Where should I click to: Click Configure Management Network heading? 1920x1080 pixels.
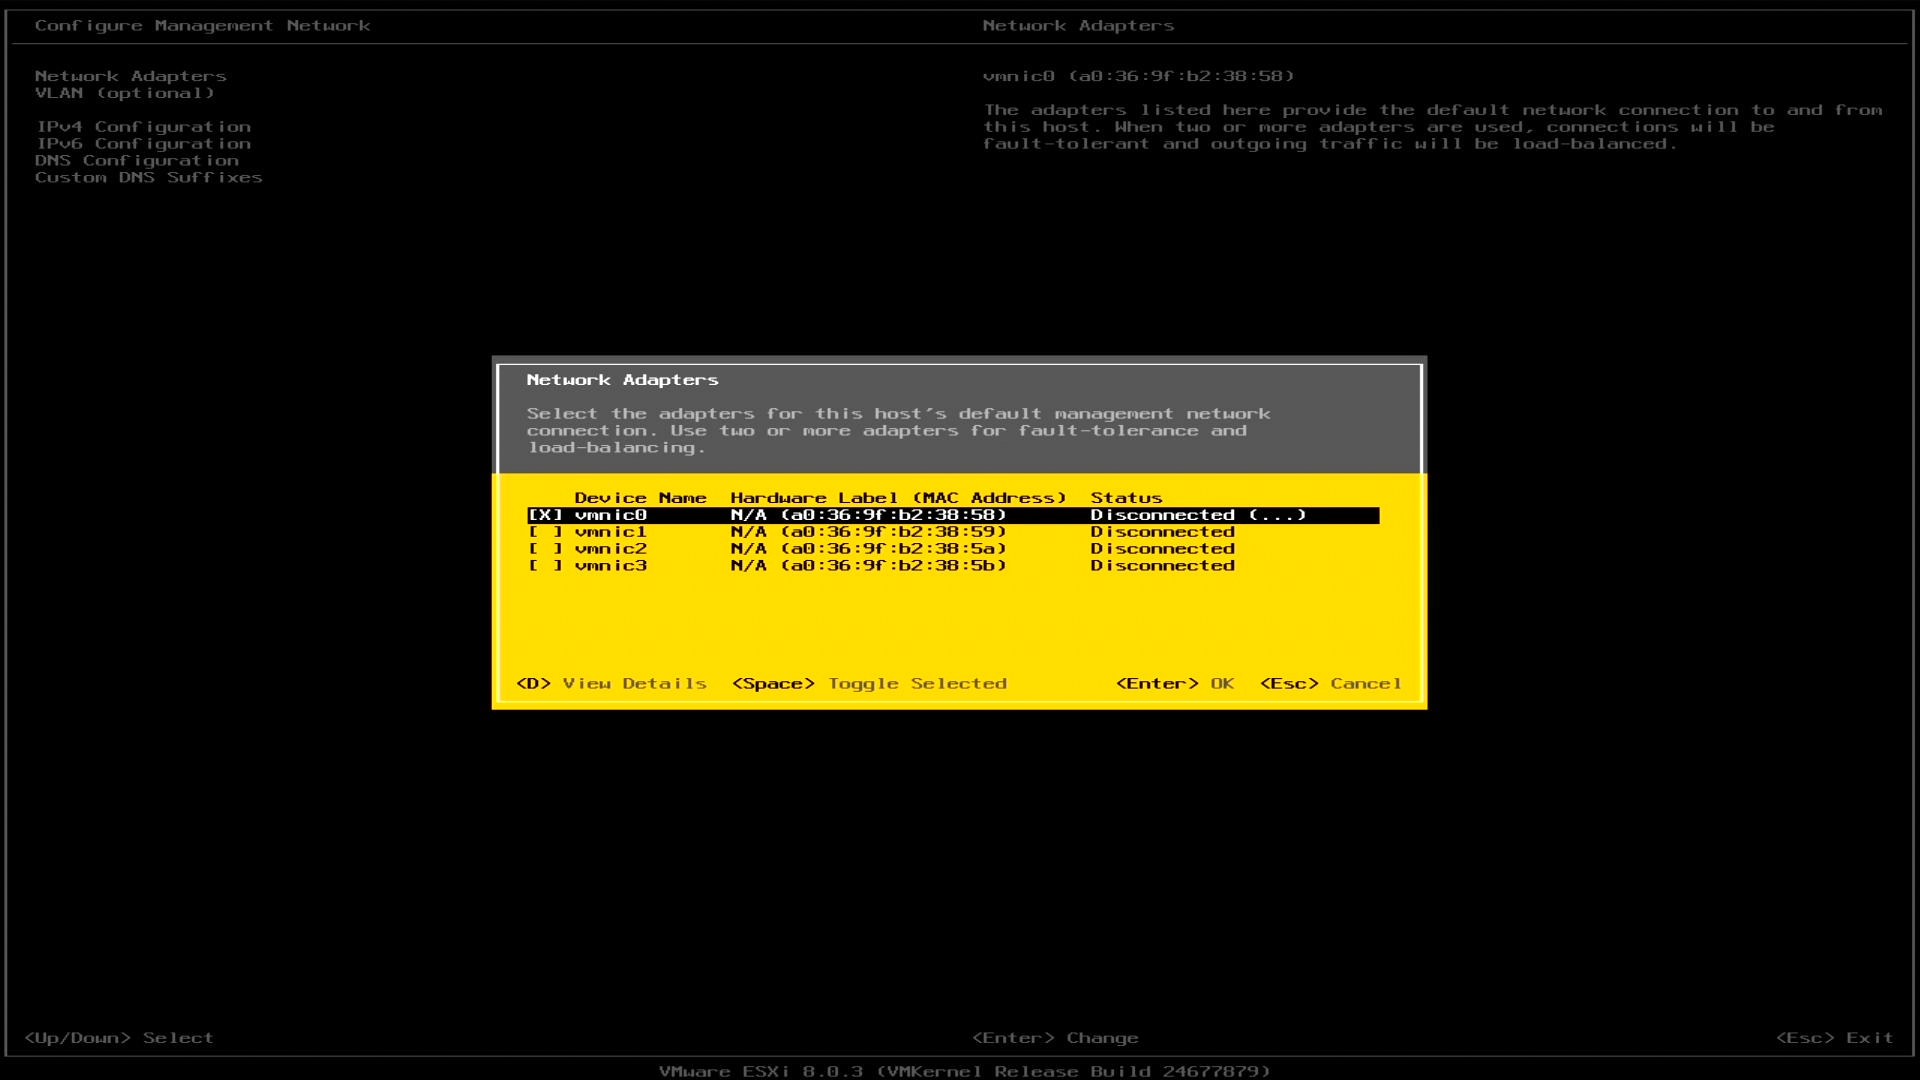[x=203, y=26]
